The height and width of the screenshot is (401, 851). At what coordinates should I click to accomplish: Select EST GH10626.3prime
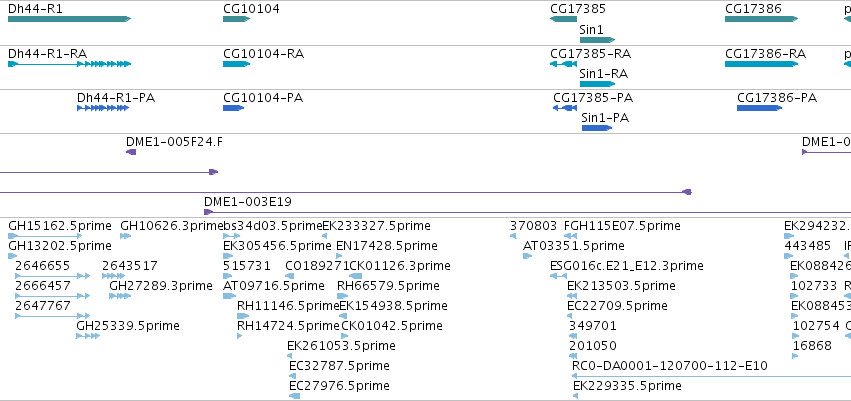(x=125, y=236)
